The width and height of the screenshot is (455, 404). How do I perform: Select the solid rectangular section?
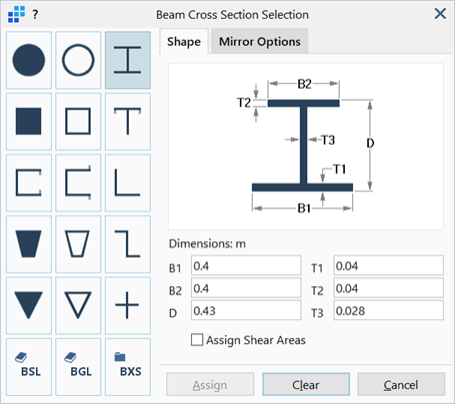point(29,122)
